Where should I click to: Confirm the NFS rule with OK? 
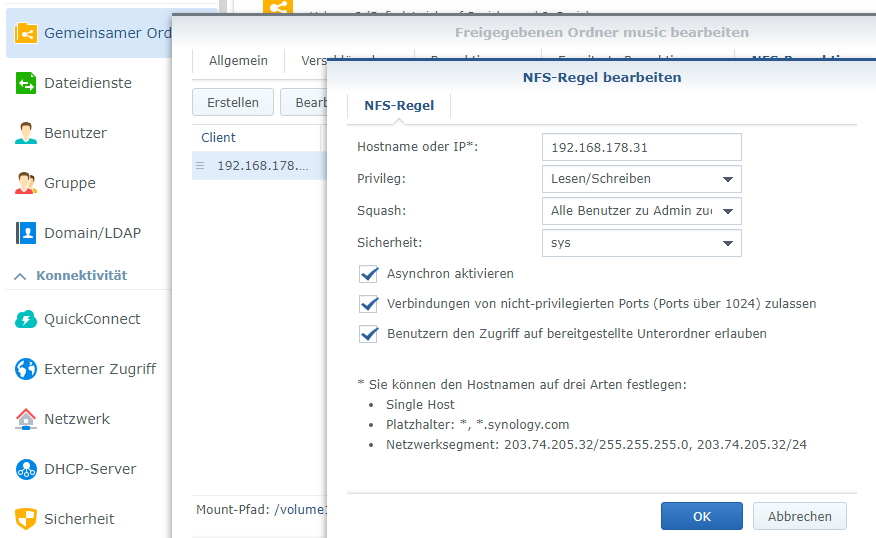(x=702, y=516)
